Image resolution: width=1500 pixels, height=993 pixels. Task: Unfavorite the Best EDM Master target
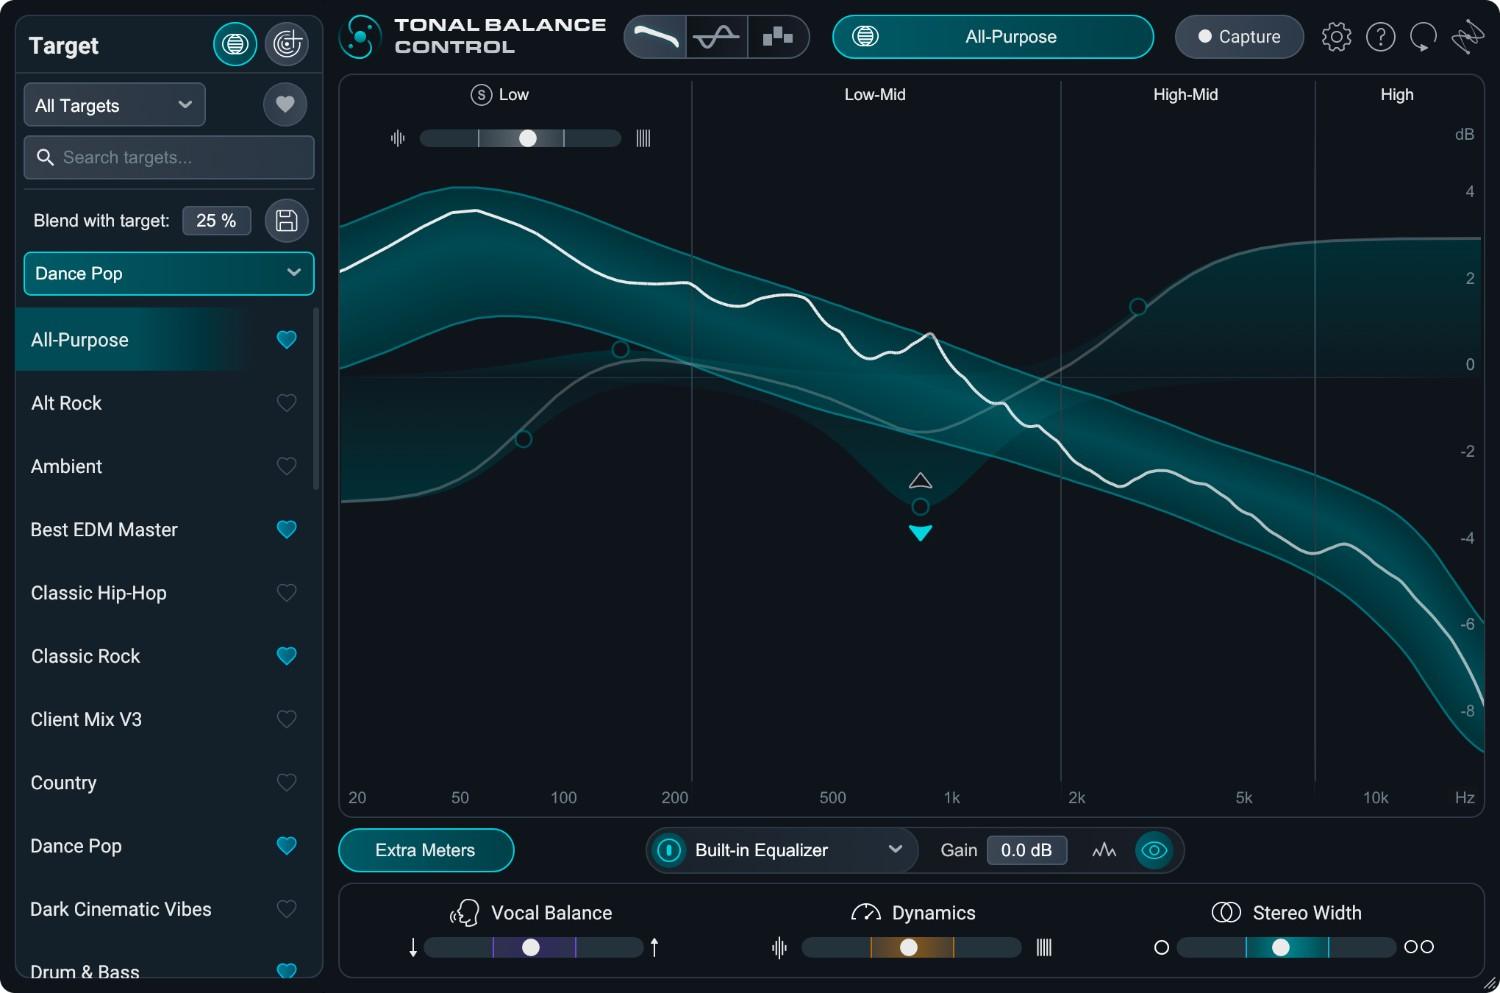pos(286,529)
